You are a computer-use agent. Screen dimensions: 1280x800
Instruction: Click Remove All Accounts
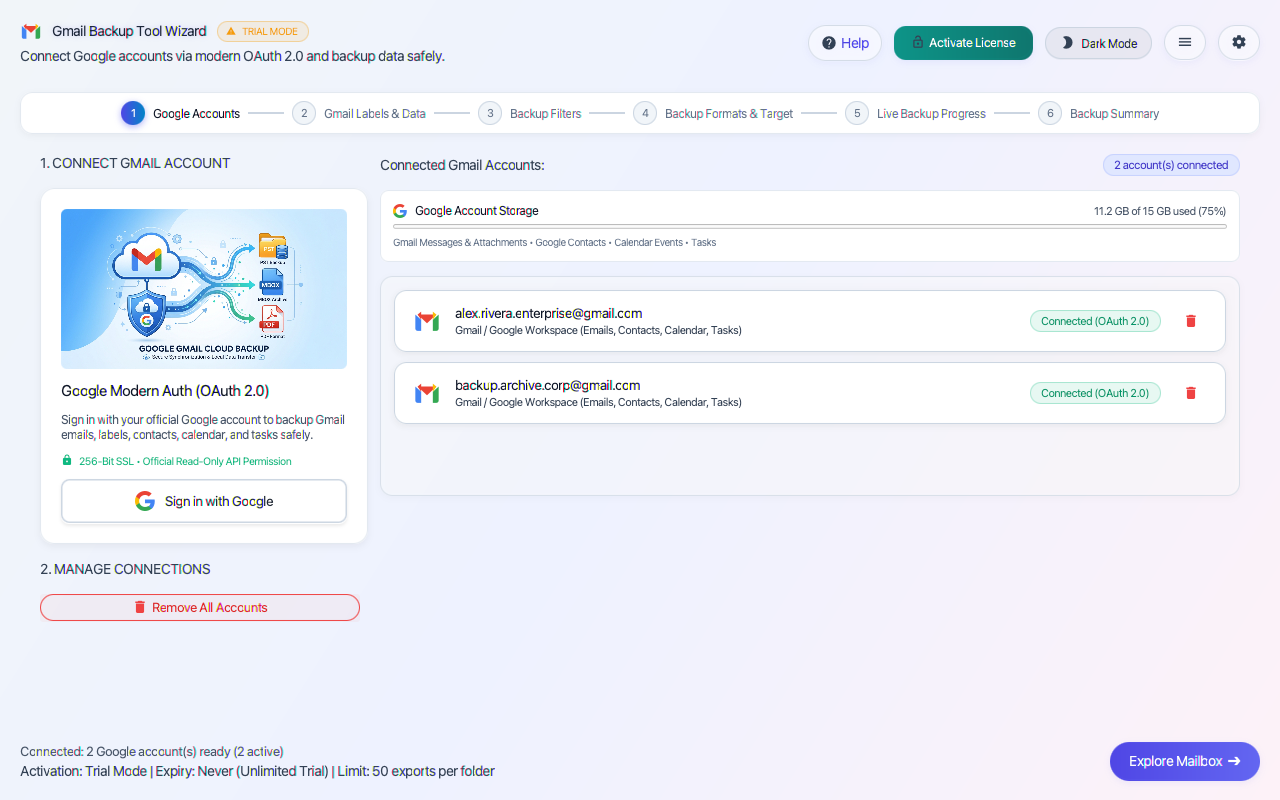(x=200, y=607)
